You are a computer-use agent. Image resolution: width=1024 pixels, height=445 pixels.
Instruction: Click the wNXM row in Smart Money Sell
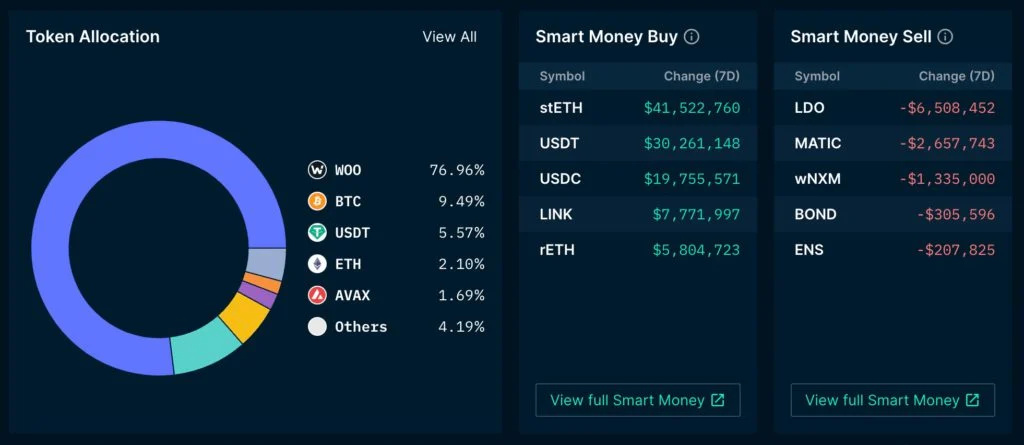[893, 178]
